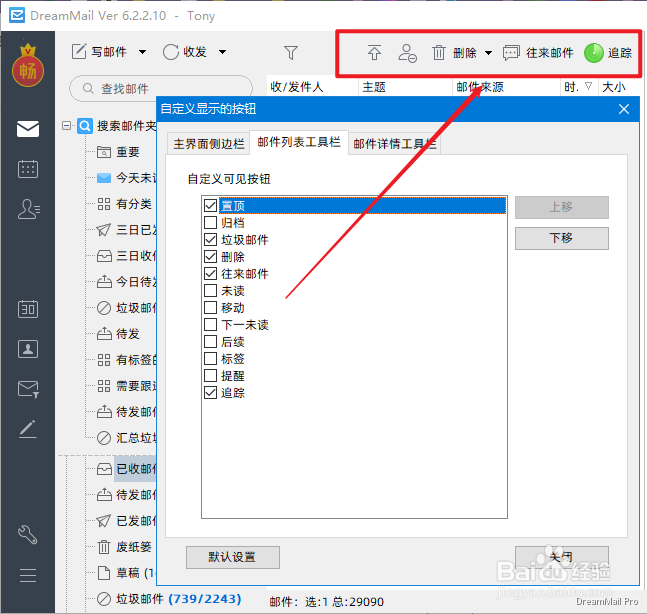Open the contacts list icon in sidebar
Viewport: 647px width, 614px height.
tap(28, 209)
